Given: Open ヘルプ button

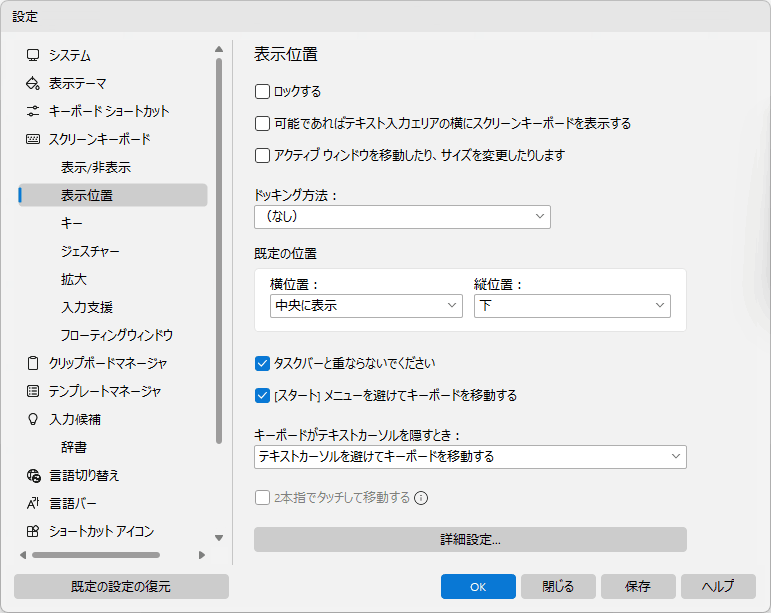Looking at the screenshot, I should coord(718,586).
